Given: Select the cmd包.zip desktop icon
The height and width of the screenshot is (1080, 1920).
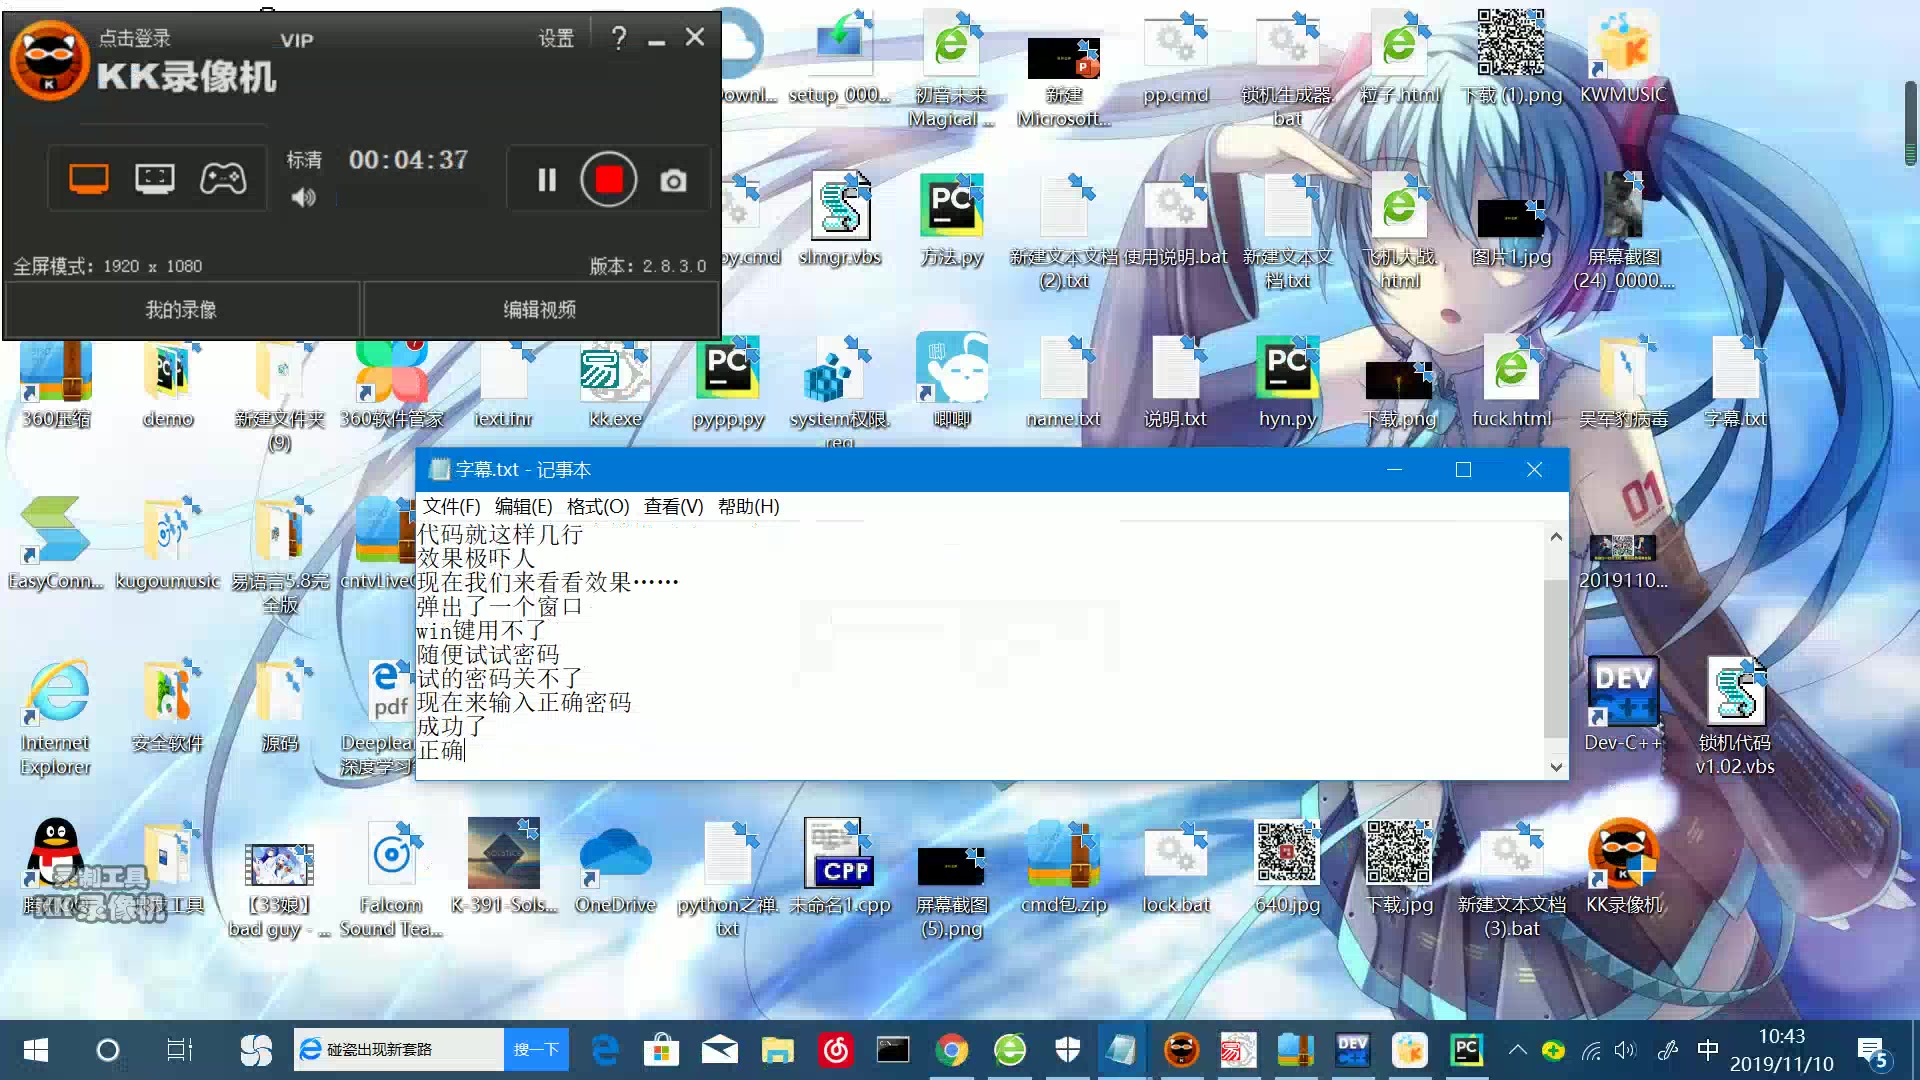Looking at the screenshot, I should pyautogui.click(x=1064, y=868).
